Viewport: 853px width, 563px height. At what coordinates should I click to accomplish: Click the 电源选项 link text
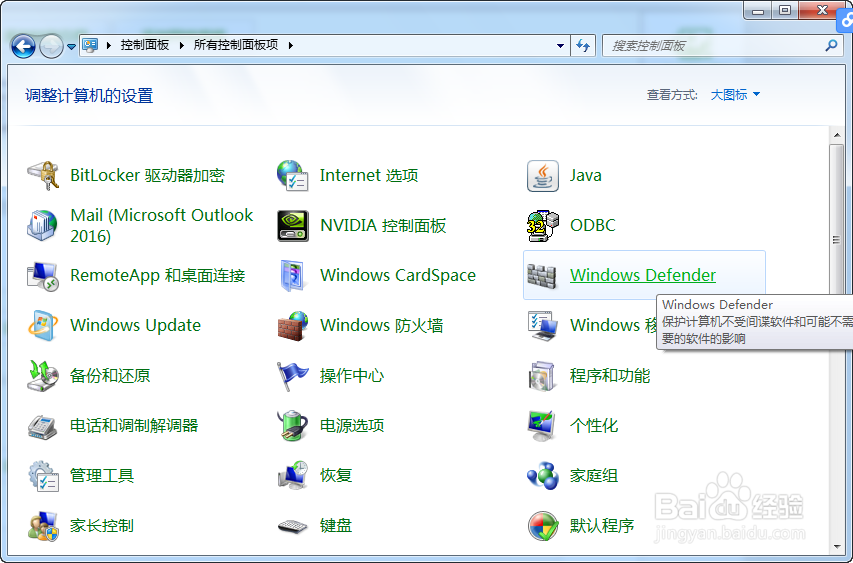click(x=352, y=425)
